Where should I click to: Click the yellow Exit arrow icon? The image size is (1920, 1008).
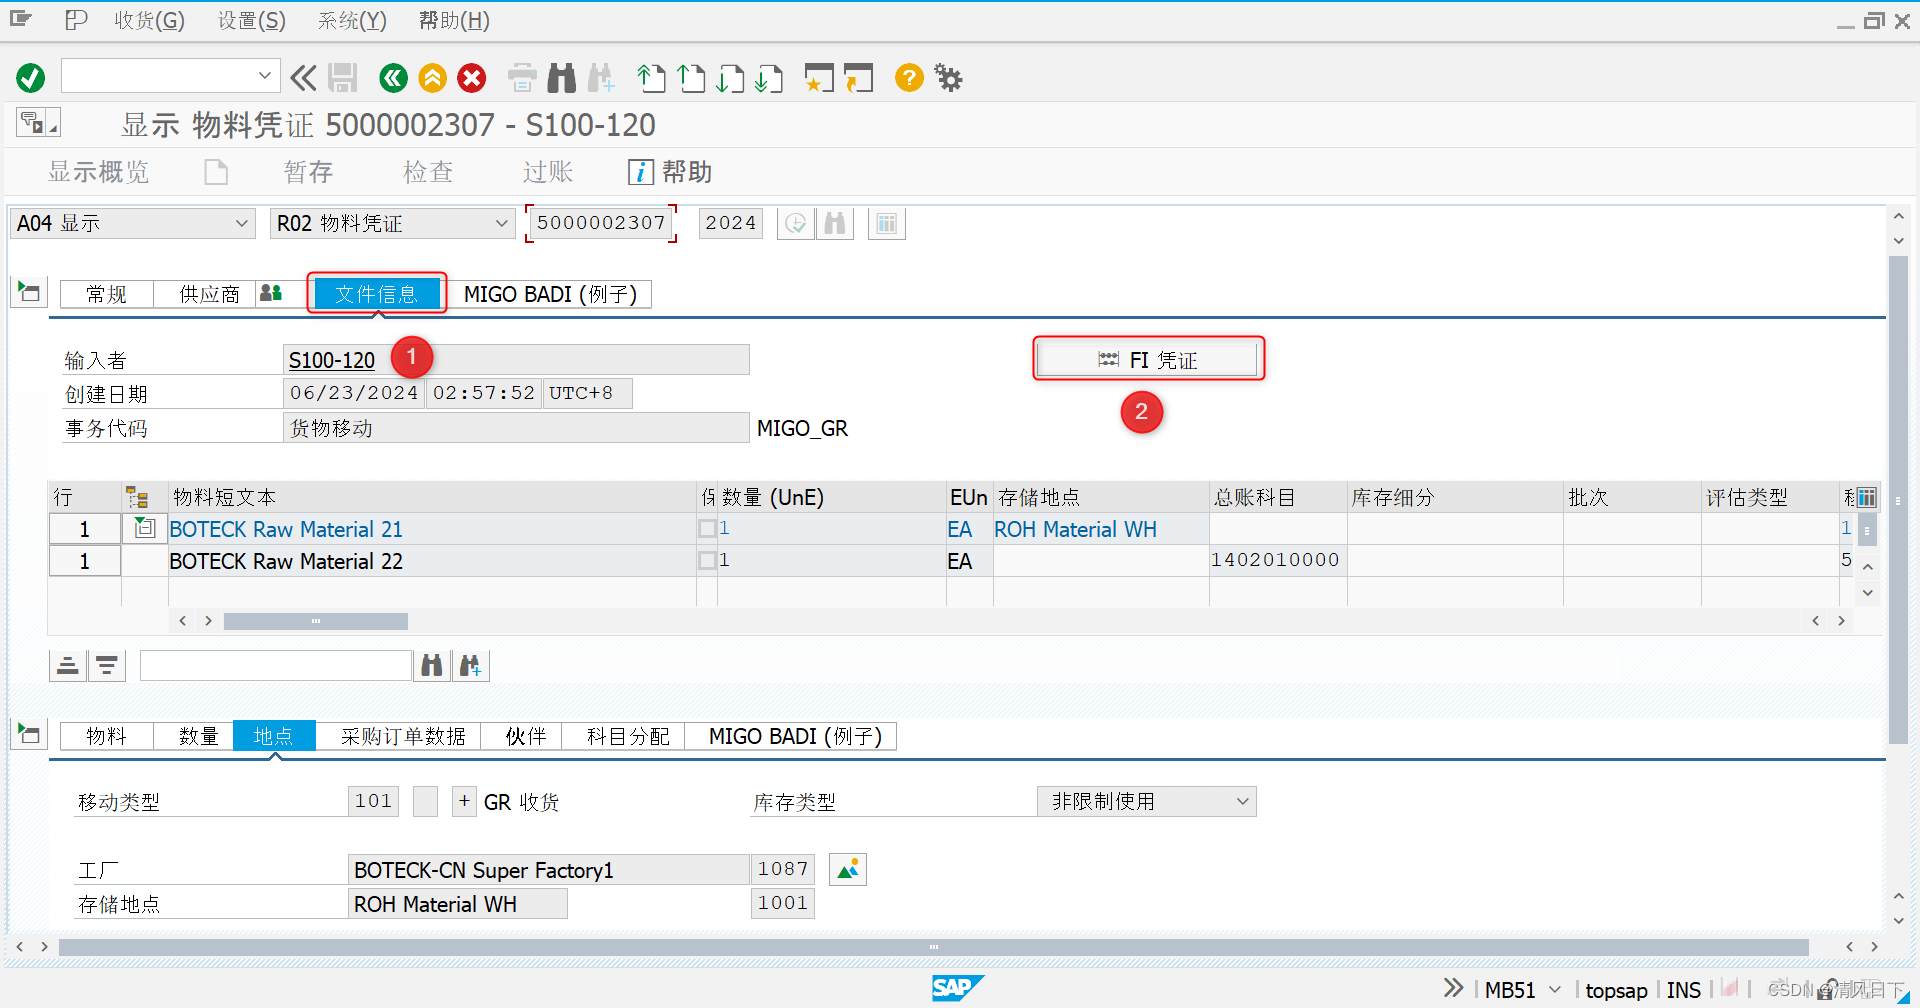tap(433, 77)
